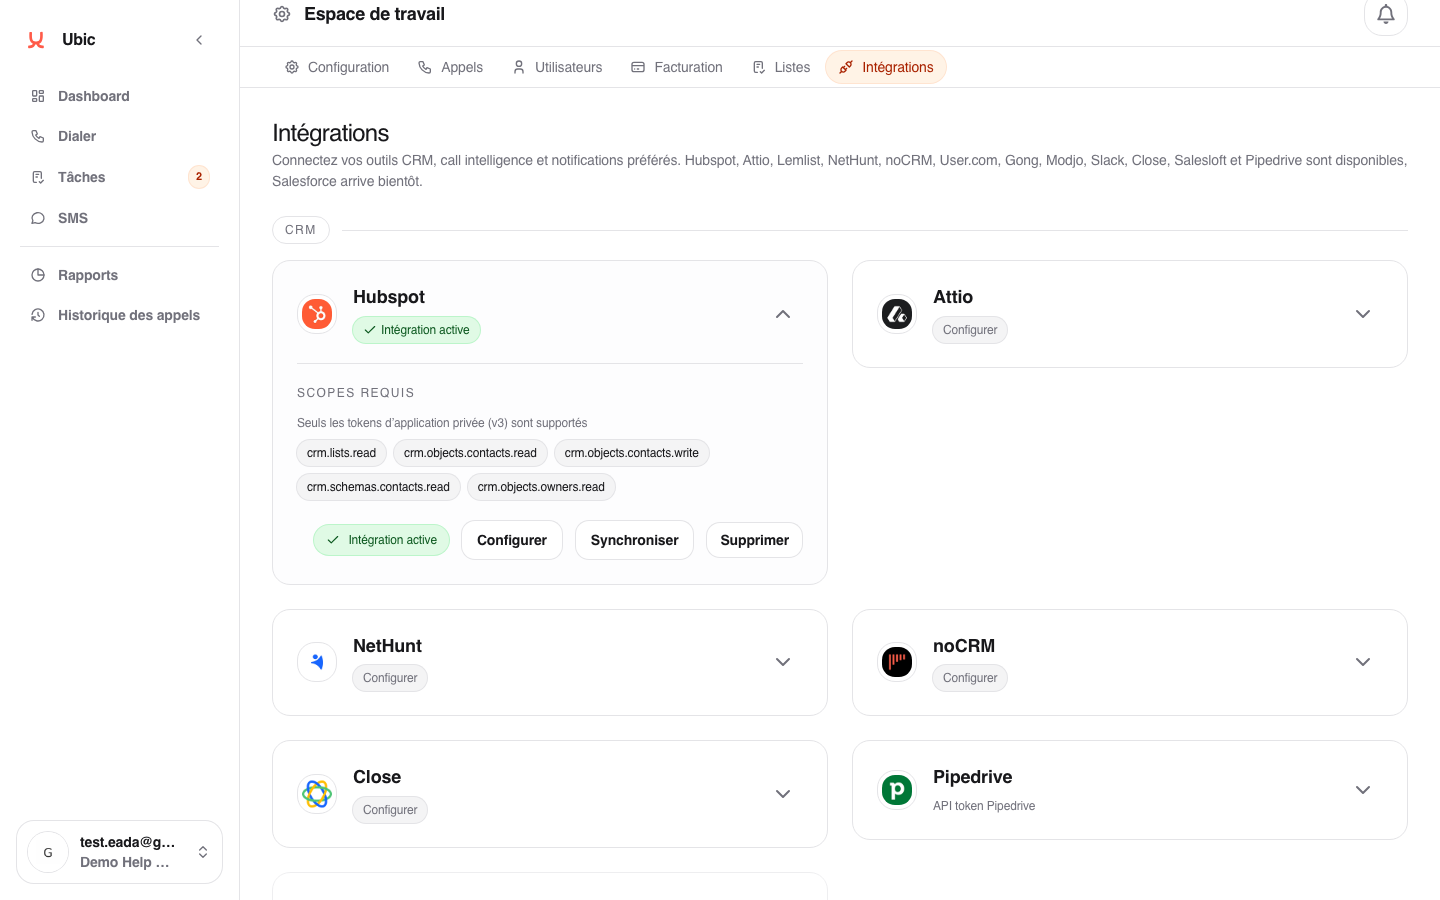1440x900 pixels.
Task: Click the CRM section label
Action: 301,230
